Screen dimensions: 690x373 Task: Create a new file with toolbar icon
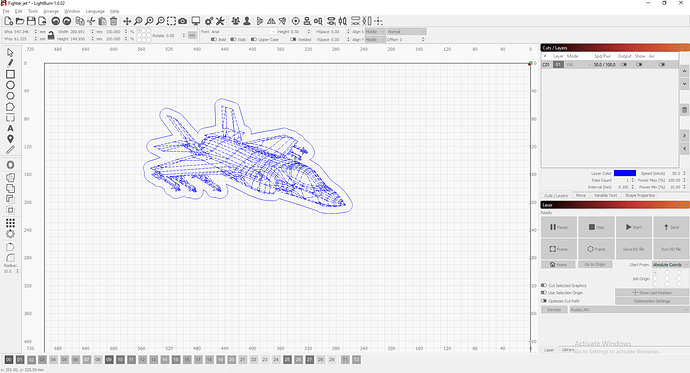(x=8, y=21)
